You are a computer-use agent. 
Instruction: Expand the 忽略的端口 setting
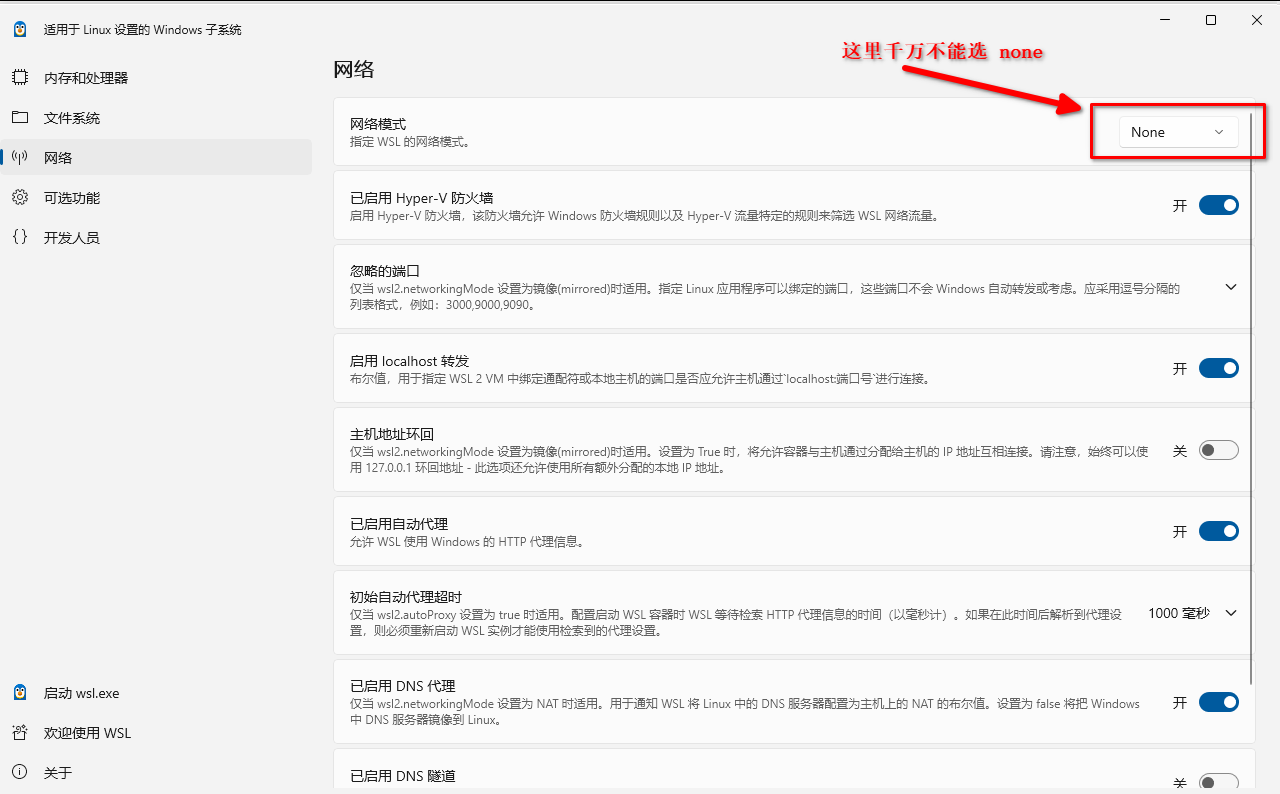[1231, 287]
